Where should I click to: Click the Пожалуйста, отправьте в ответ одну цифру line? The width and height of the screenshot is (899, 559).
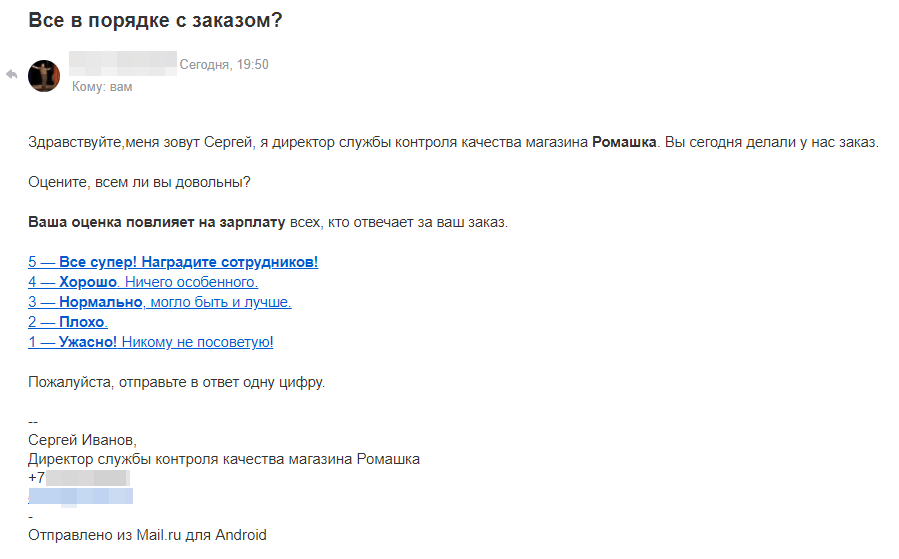(176, 382)
